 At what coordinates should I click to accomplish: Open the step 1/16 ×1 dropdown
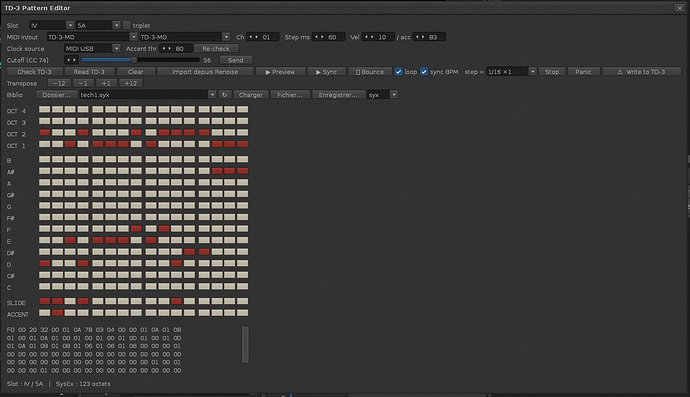tap(511, 72)
